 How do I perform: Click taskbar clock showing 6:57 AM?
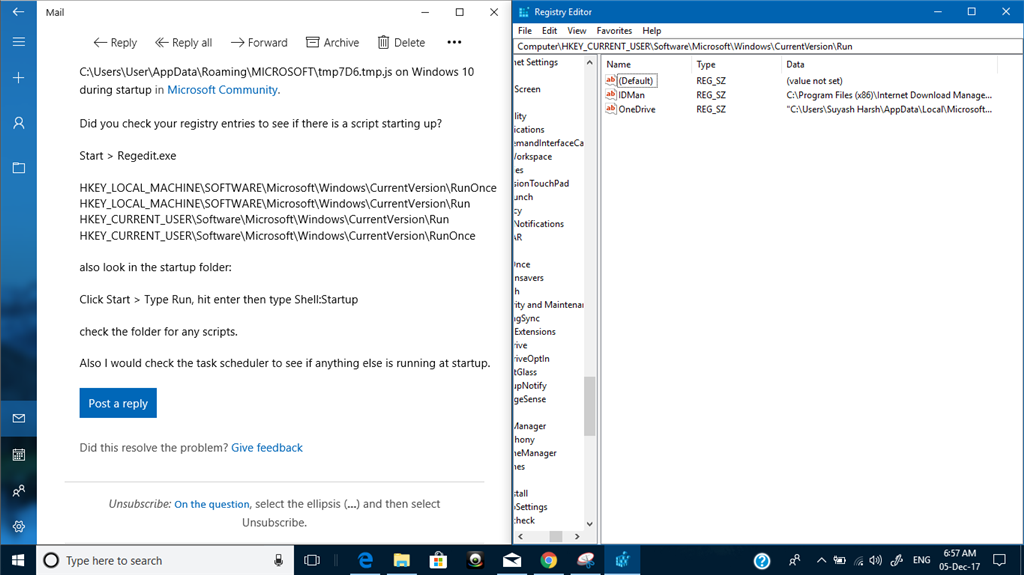959,560
